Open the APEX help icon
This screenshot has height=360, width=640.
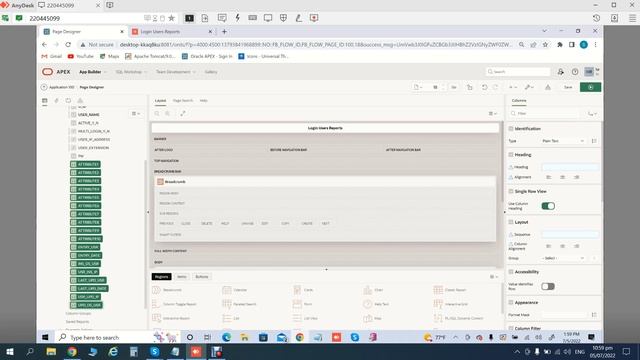[x=575, y=72]
